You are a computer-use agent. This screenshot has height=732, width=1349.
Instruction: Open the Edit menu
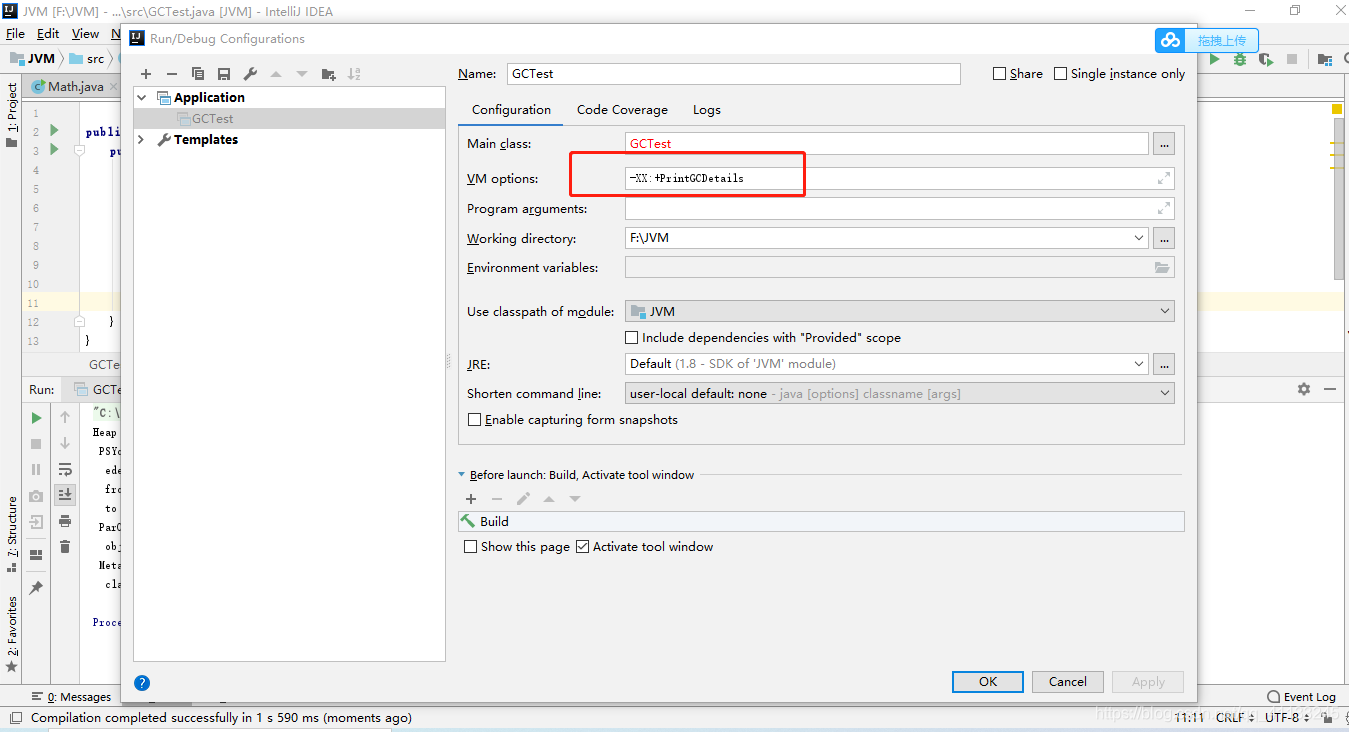pyautogui.click(x=48, y=34)
